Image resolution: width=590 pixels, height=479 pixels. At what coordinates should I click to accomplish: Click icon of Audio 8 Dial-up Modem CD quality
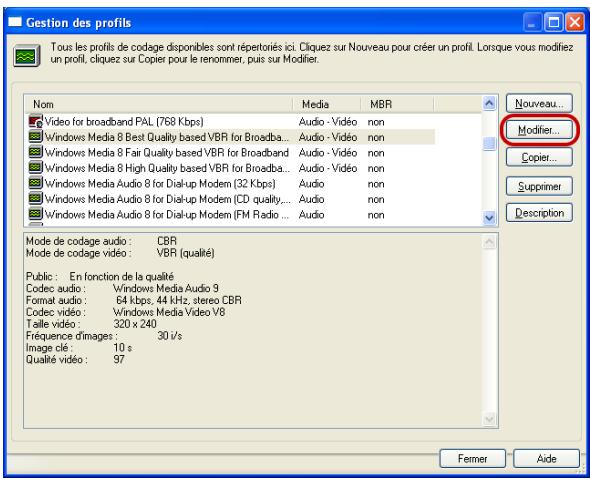pos(36,198)
